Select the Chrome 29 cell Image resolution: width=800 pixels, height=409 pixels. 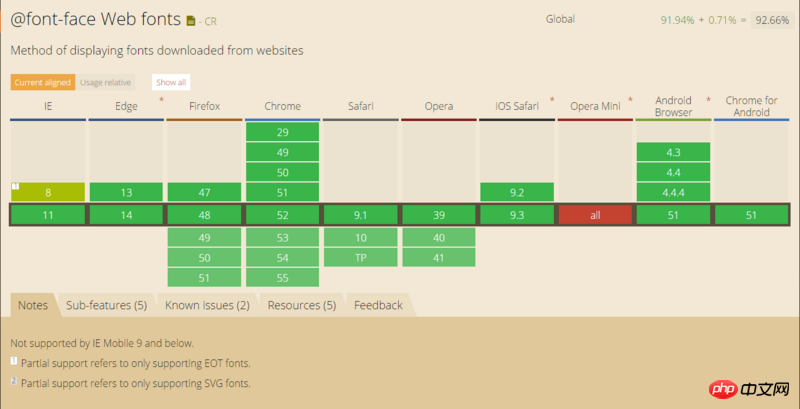[283, 133]
